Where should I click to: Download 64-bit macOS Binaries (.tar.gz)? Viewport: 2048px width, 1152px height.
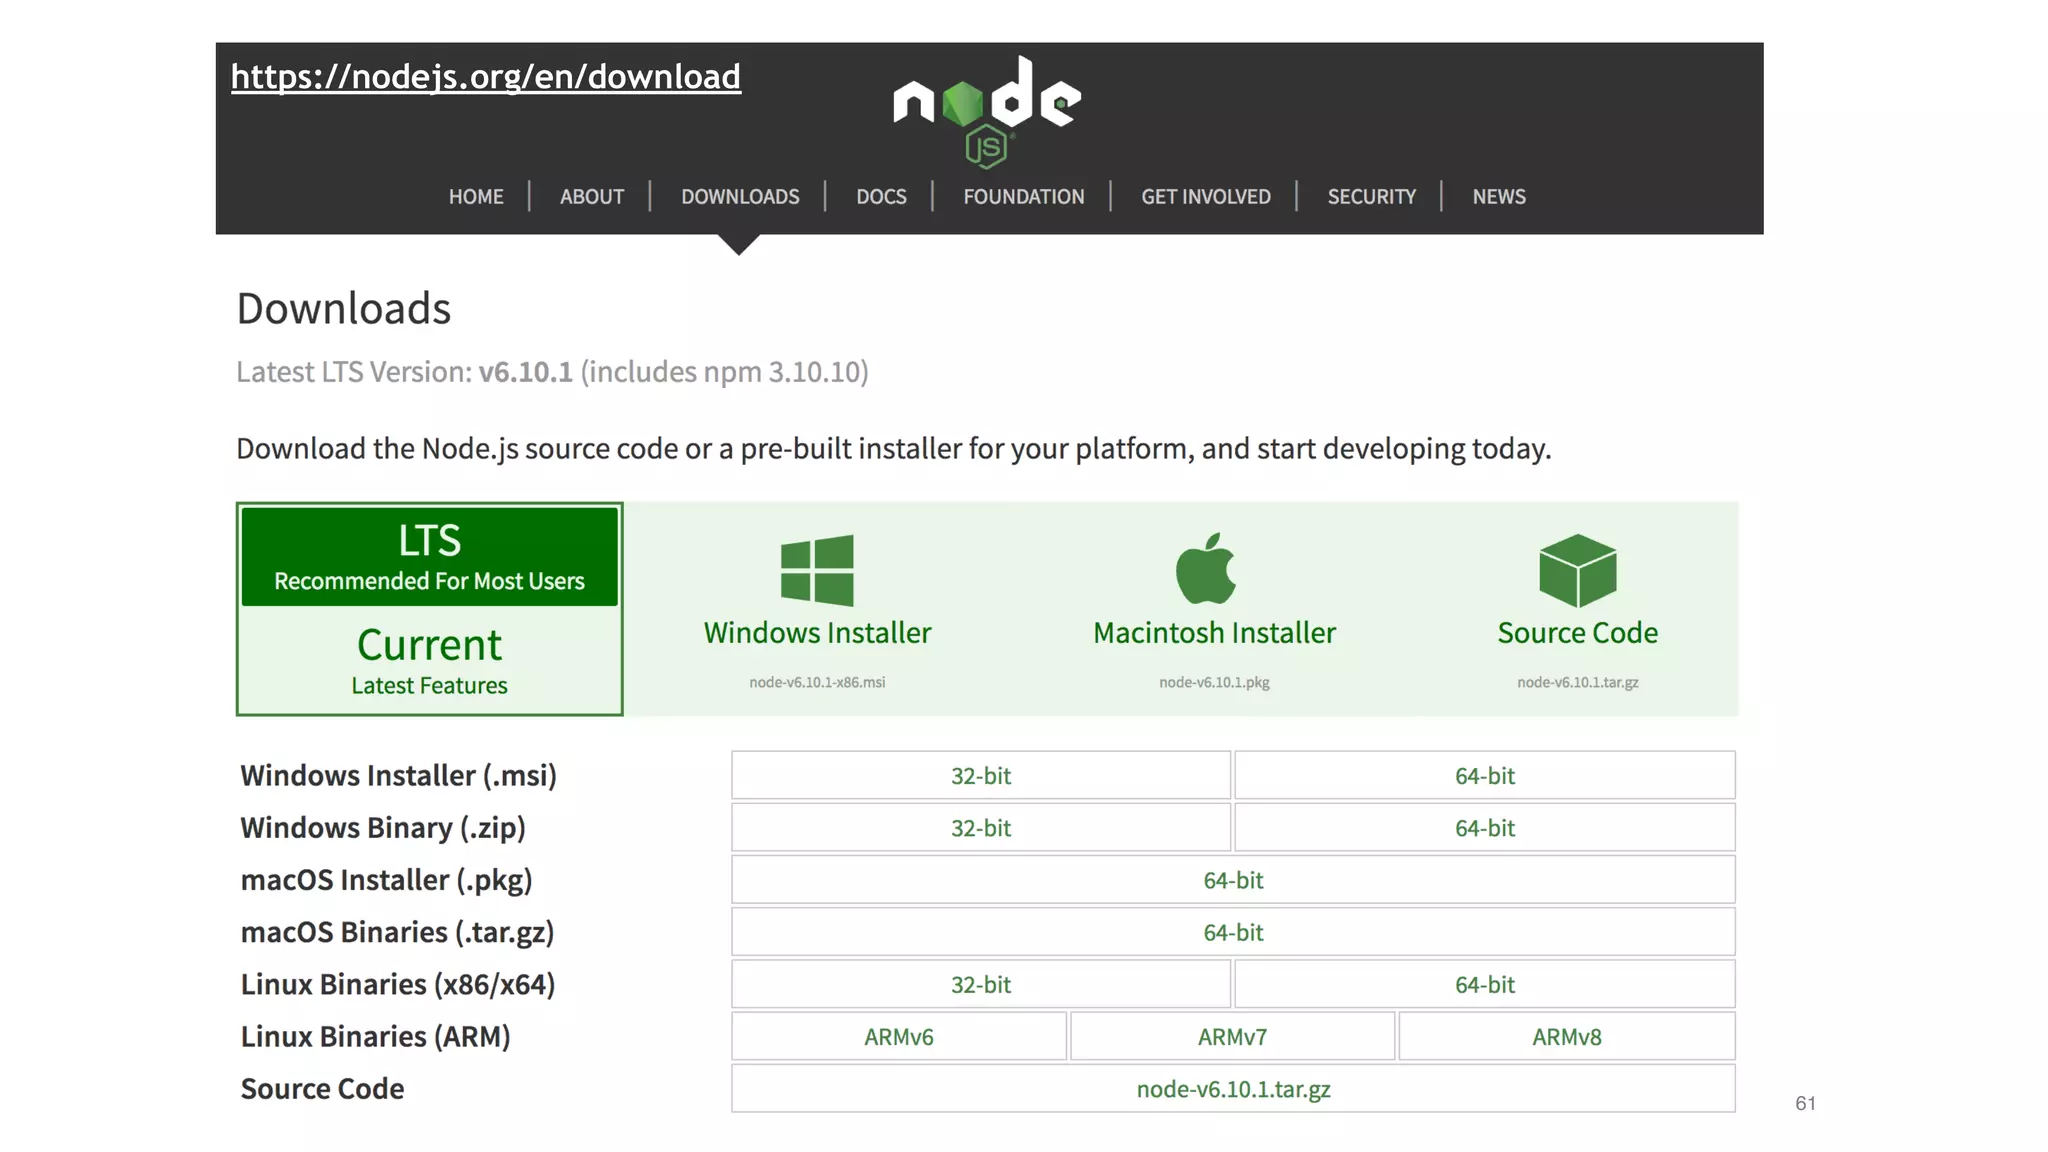(1233, 932)
